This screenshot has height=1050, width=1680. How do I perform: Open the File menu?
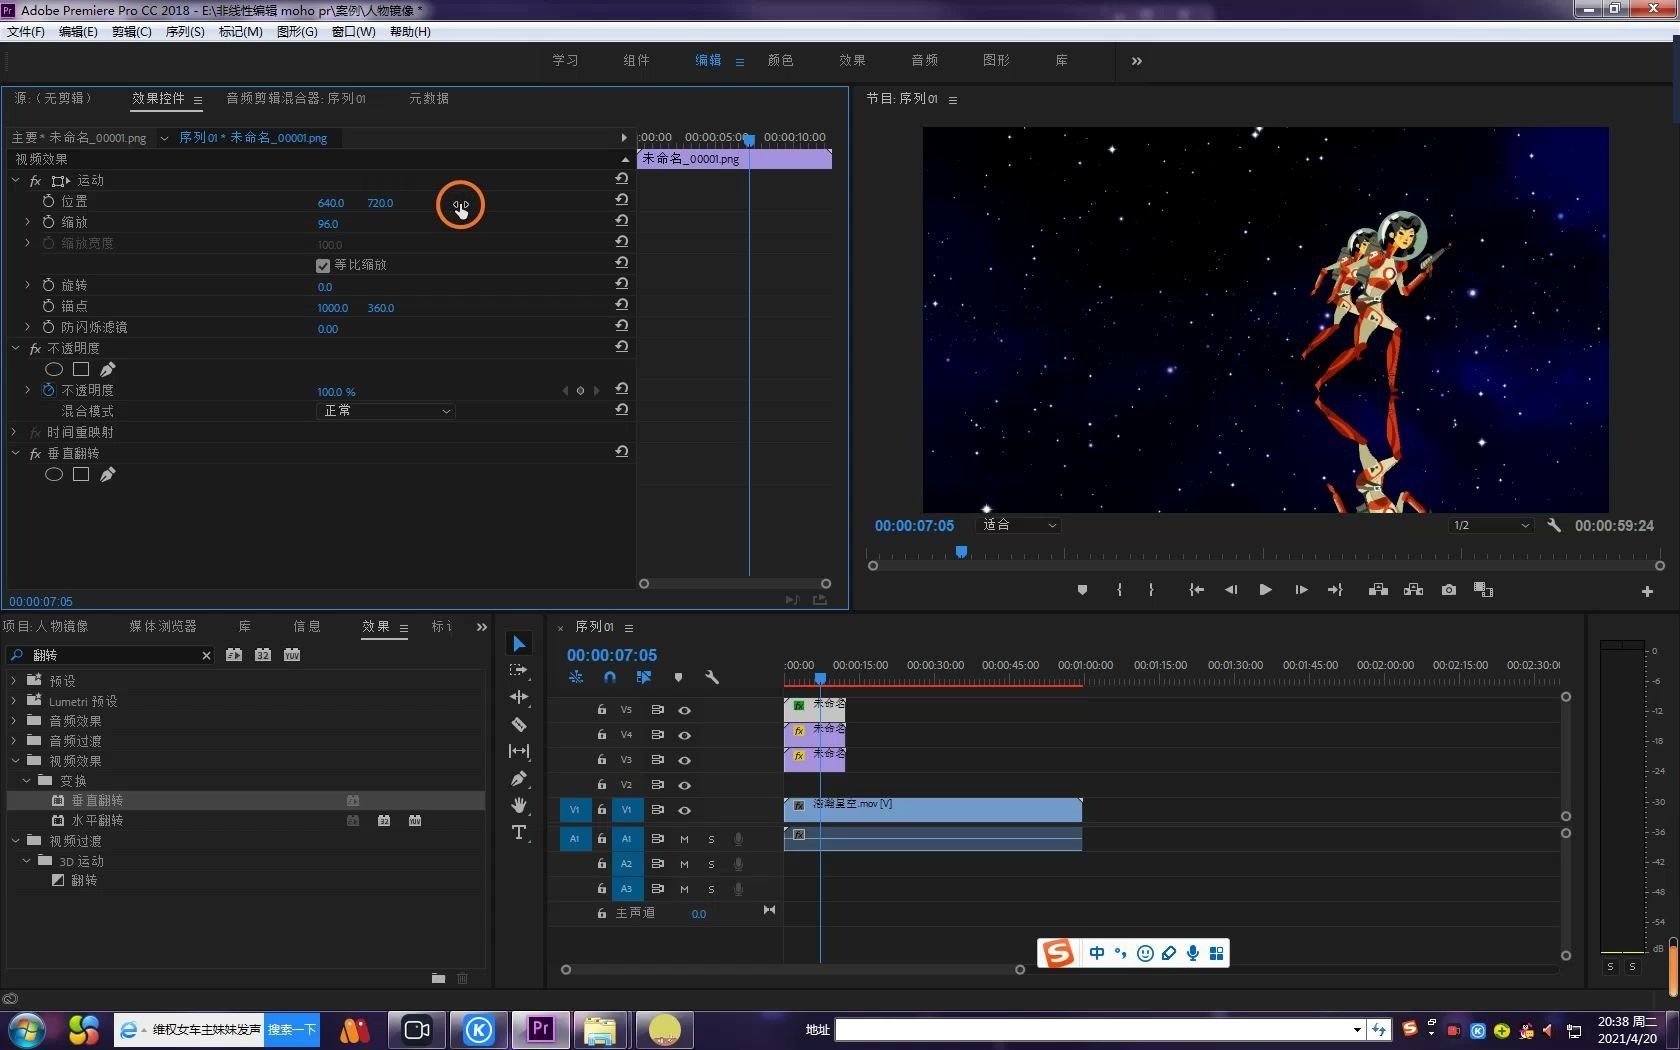pos(25,32)
